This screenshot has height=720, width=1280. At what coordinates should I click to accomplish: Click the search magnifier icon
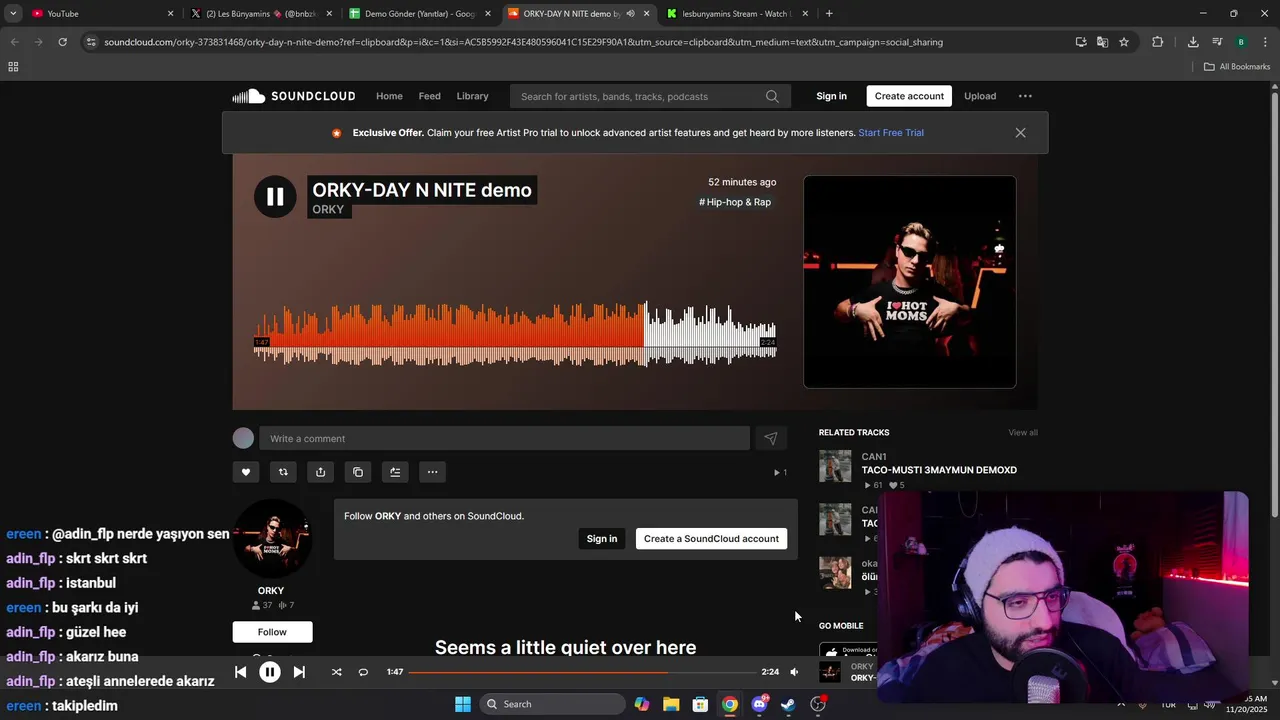point(772,96)
